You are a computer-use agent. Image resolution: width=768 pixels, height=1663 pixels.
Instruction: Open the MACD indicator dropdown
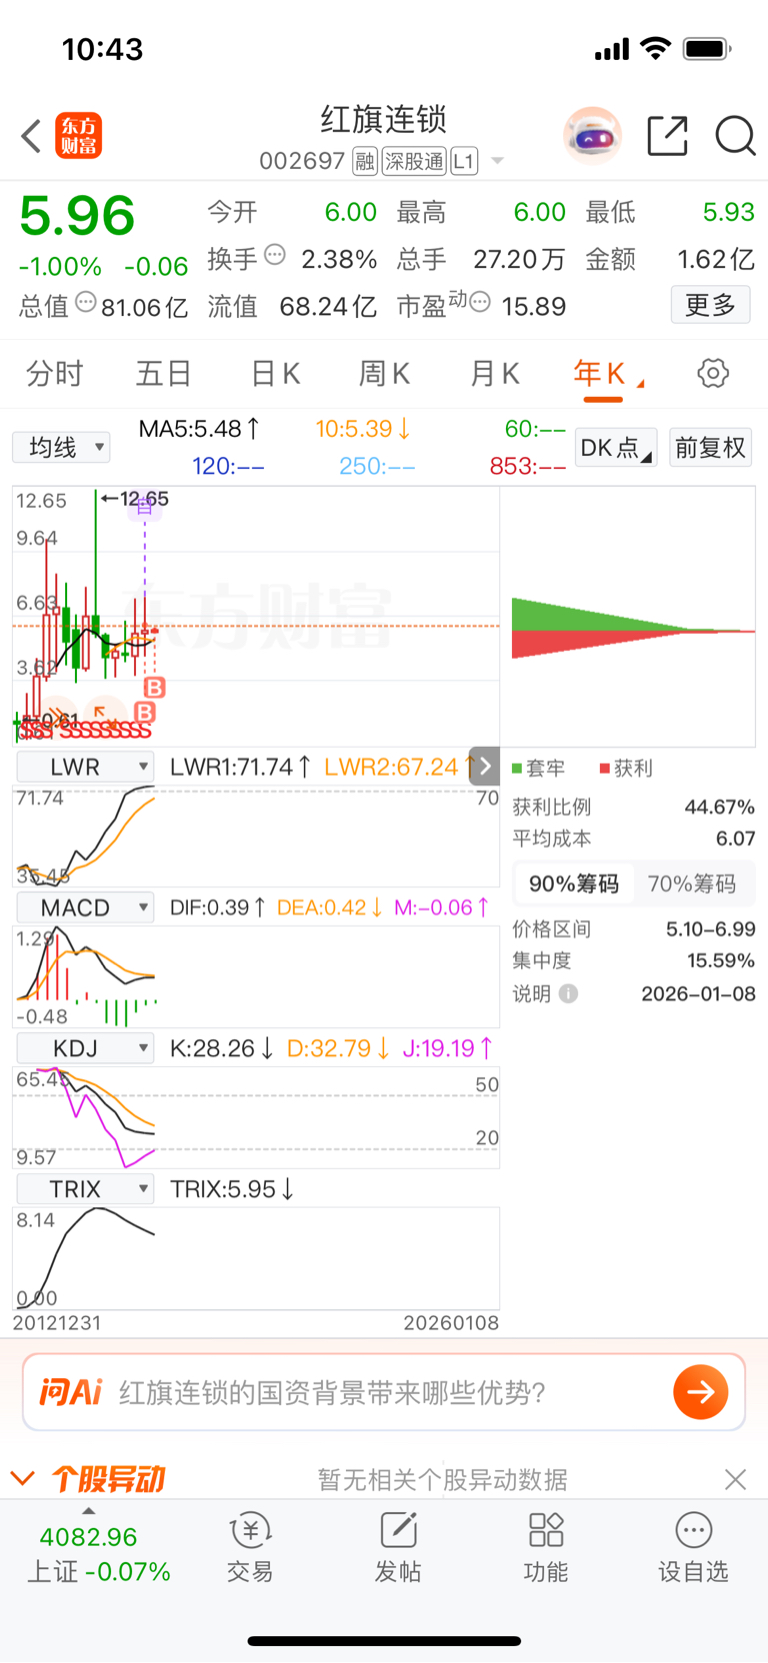[x=85, y=908]
